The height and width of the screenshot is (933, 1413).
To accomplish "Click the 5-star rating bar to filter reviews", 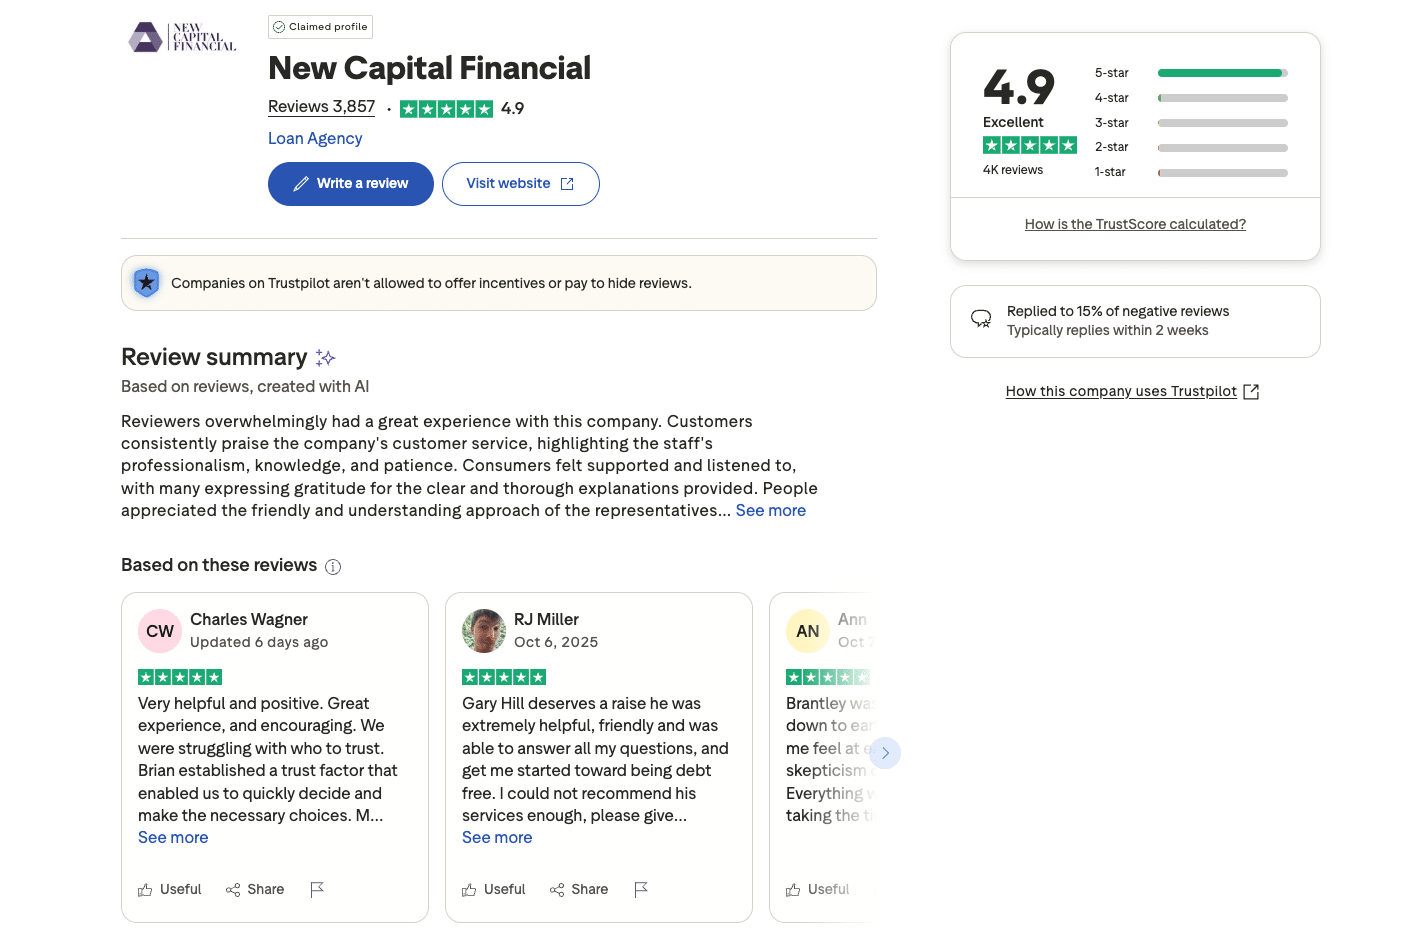I will (1222, 72).
